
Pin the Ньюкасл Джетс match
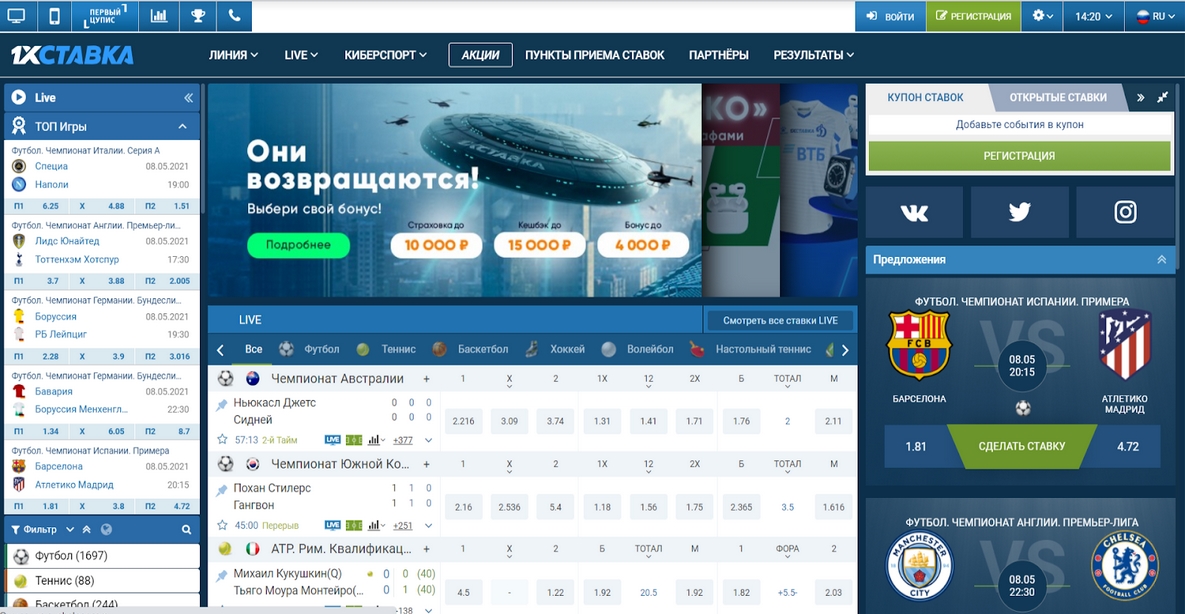(221, 405)
